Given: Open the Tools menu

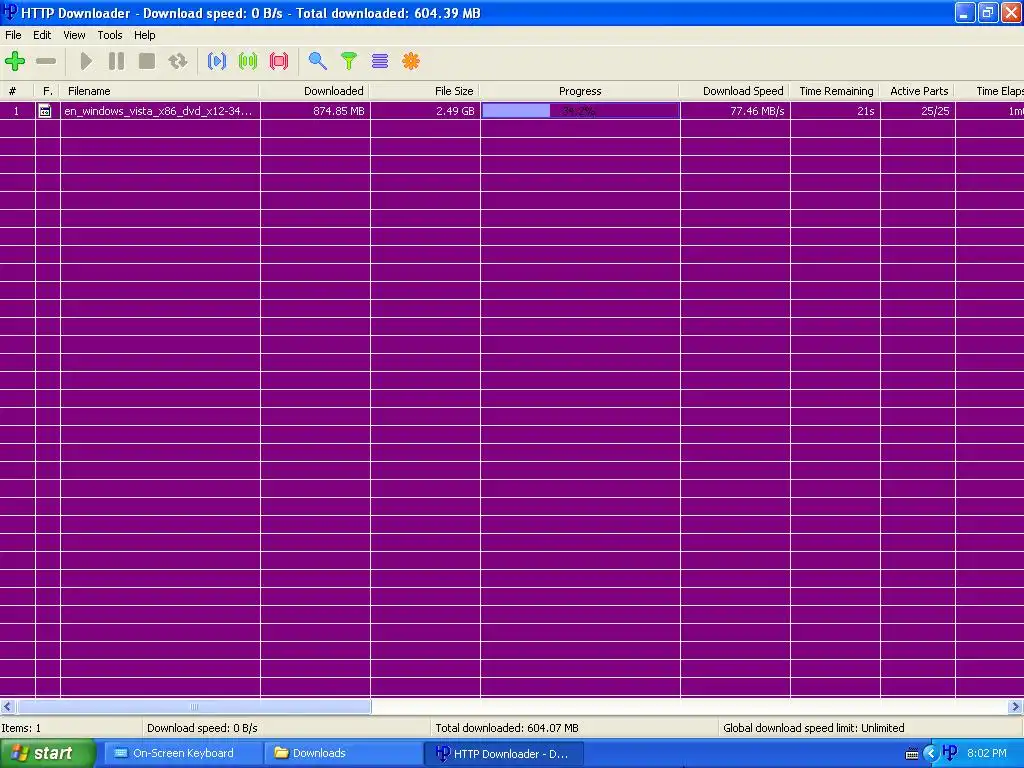Looking at the screenshot, I should pyautogui.click(x=110, y=35).
